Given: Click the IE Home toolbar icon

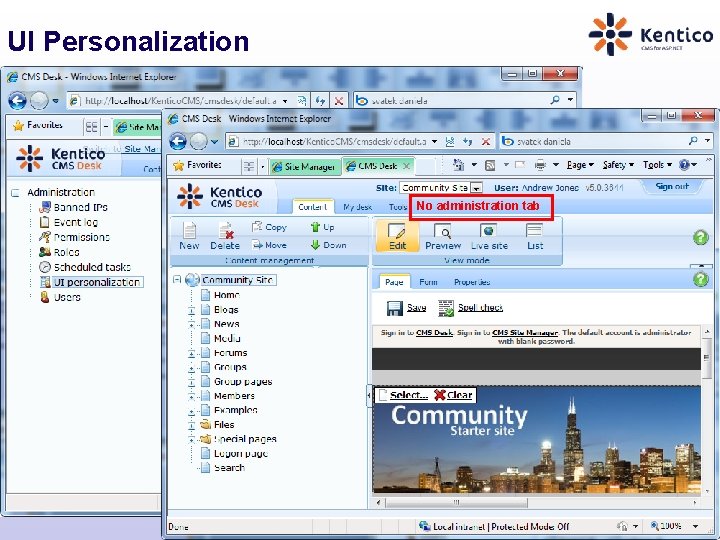Looking at the screenshot, I should click(x=458, y=164).
